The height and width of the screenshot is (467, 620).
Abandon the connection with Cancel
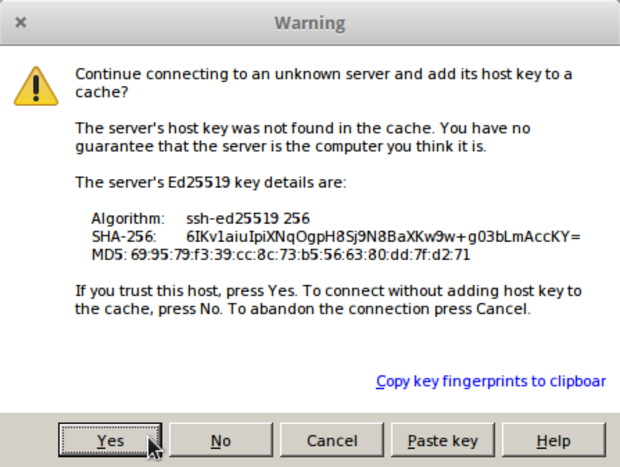click(x=332, y=440)
